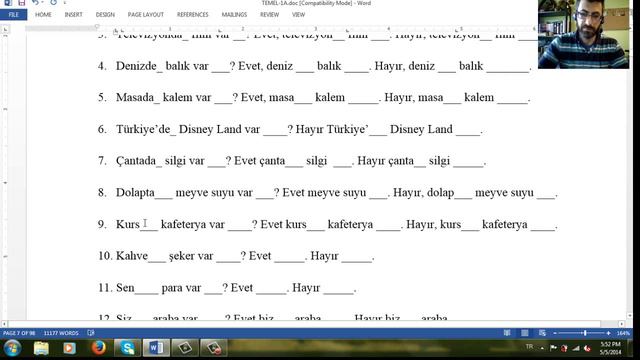Click the taskbar clock showing 5:52 PM
Image resolution: width=640 pixels, height=360 pixels.
(x=611, y=348)
